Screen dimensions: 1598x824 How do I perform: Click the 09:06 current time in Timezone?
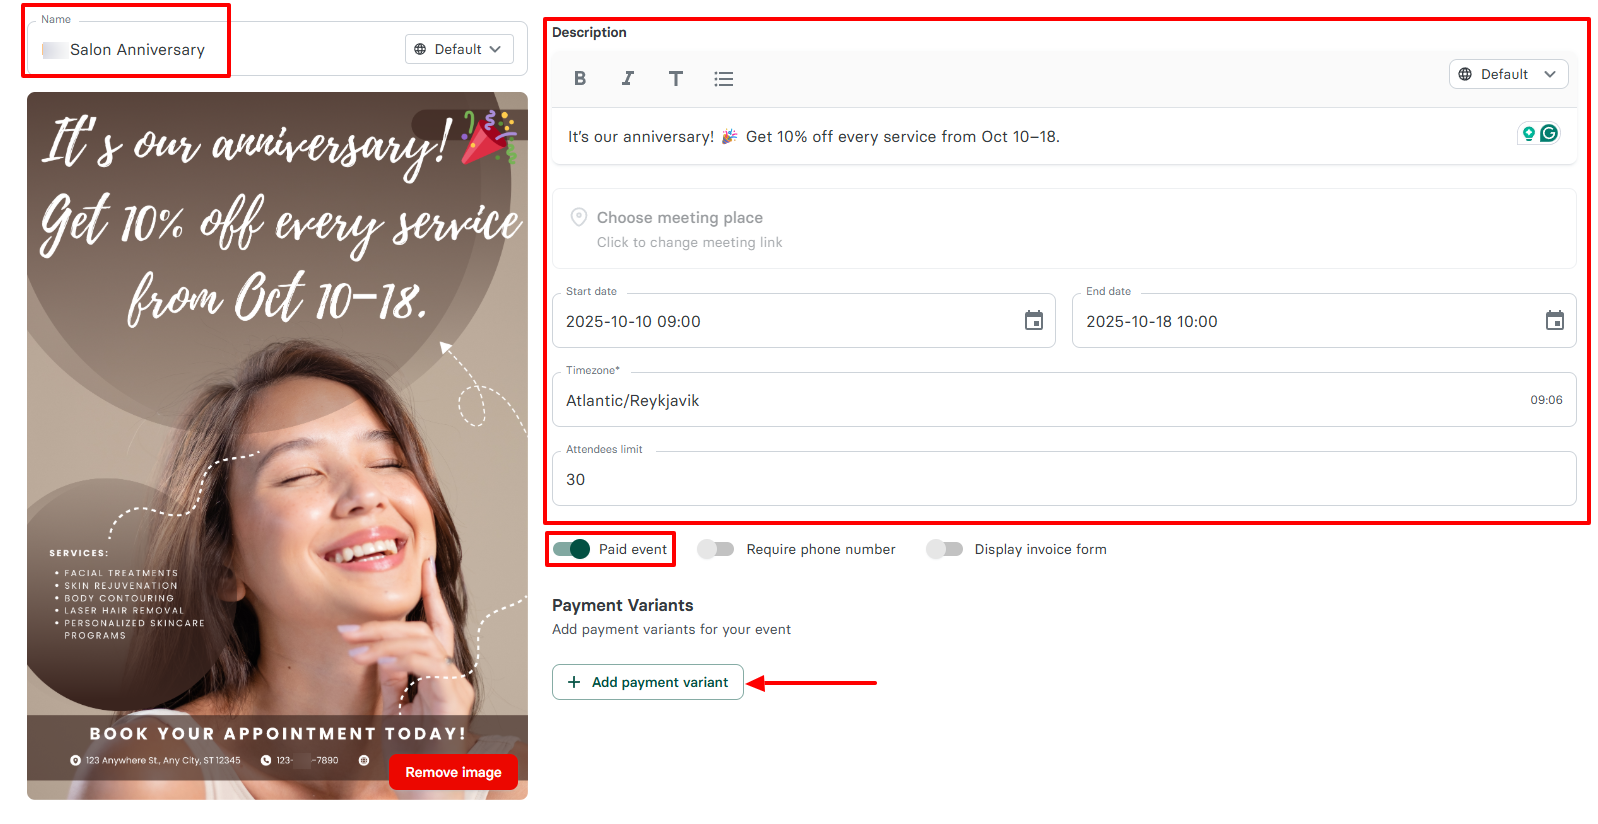click(x=1546, y=400)
